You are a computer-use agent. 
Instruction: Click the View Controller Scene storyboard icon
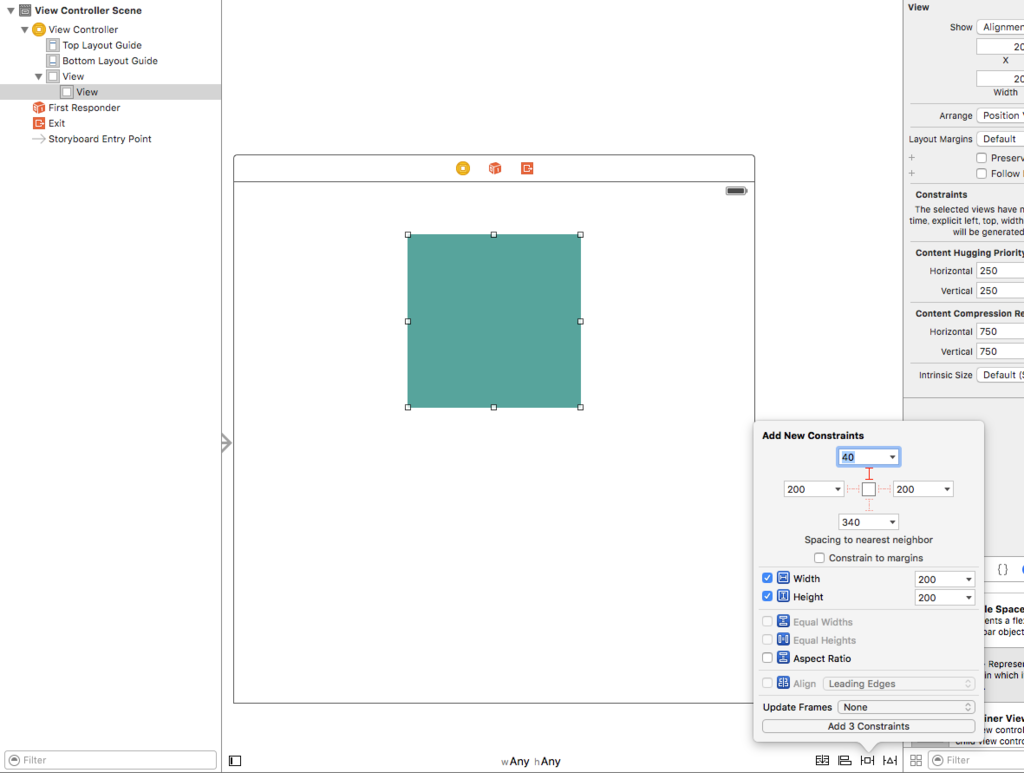[x=25, y=10]
